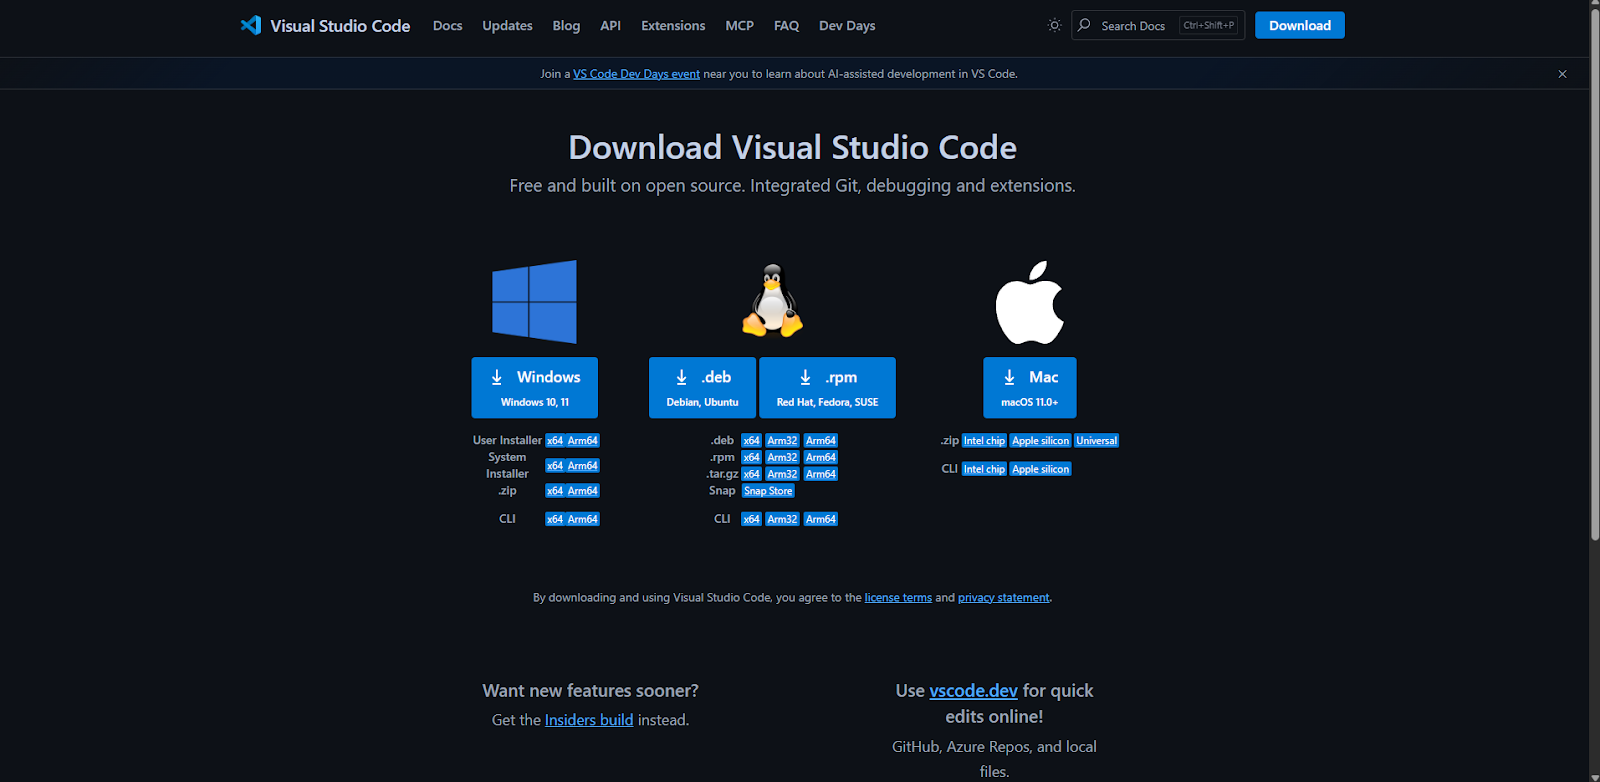The width and height of the screenshot is (1600, 782).
Task: Download the .deb package for Debian, Ubuntu
Action: coord(702,387)
